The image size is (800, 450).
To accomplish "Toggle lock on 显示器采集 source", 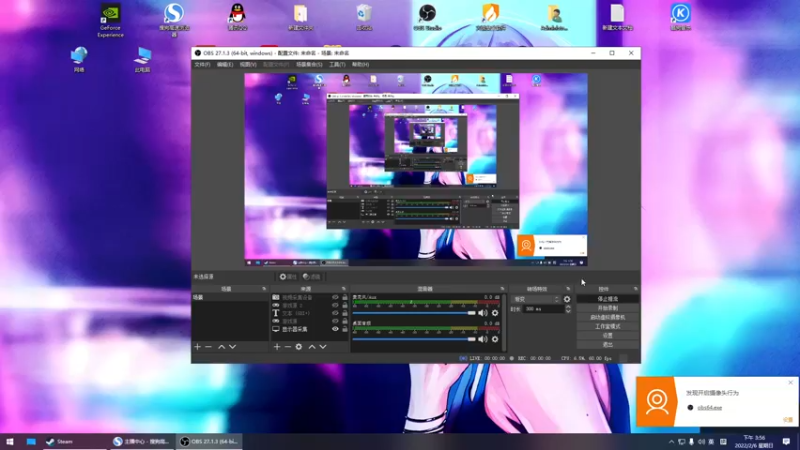I will click(345, 330).
